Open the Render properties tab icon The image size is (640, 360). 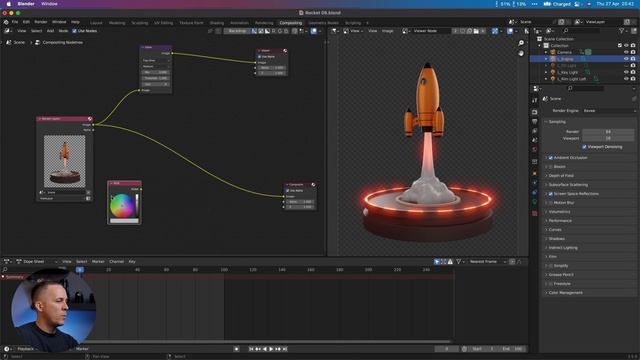tap(535, 112)
